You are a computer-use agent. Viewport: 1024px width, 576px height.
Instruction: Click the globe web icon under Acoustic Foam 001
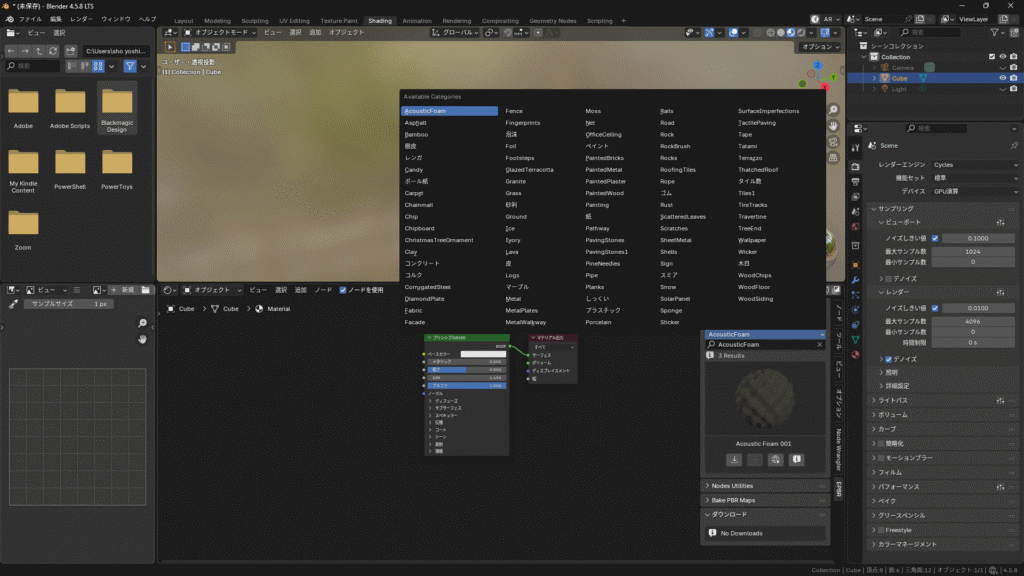pyautogui.click(x=776, y=460)
